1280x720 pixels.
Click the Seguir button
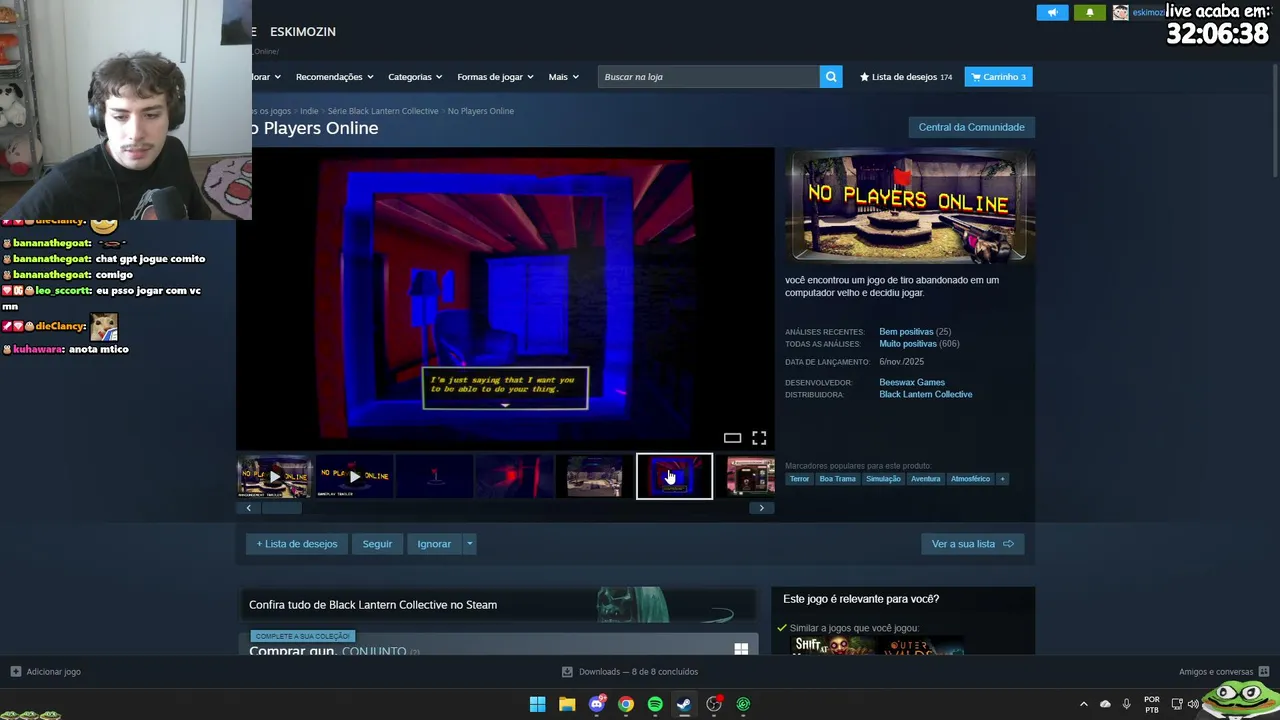click(x=377, y=544)
